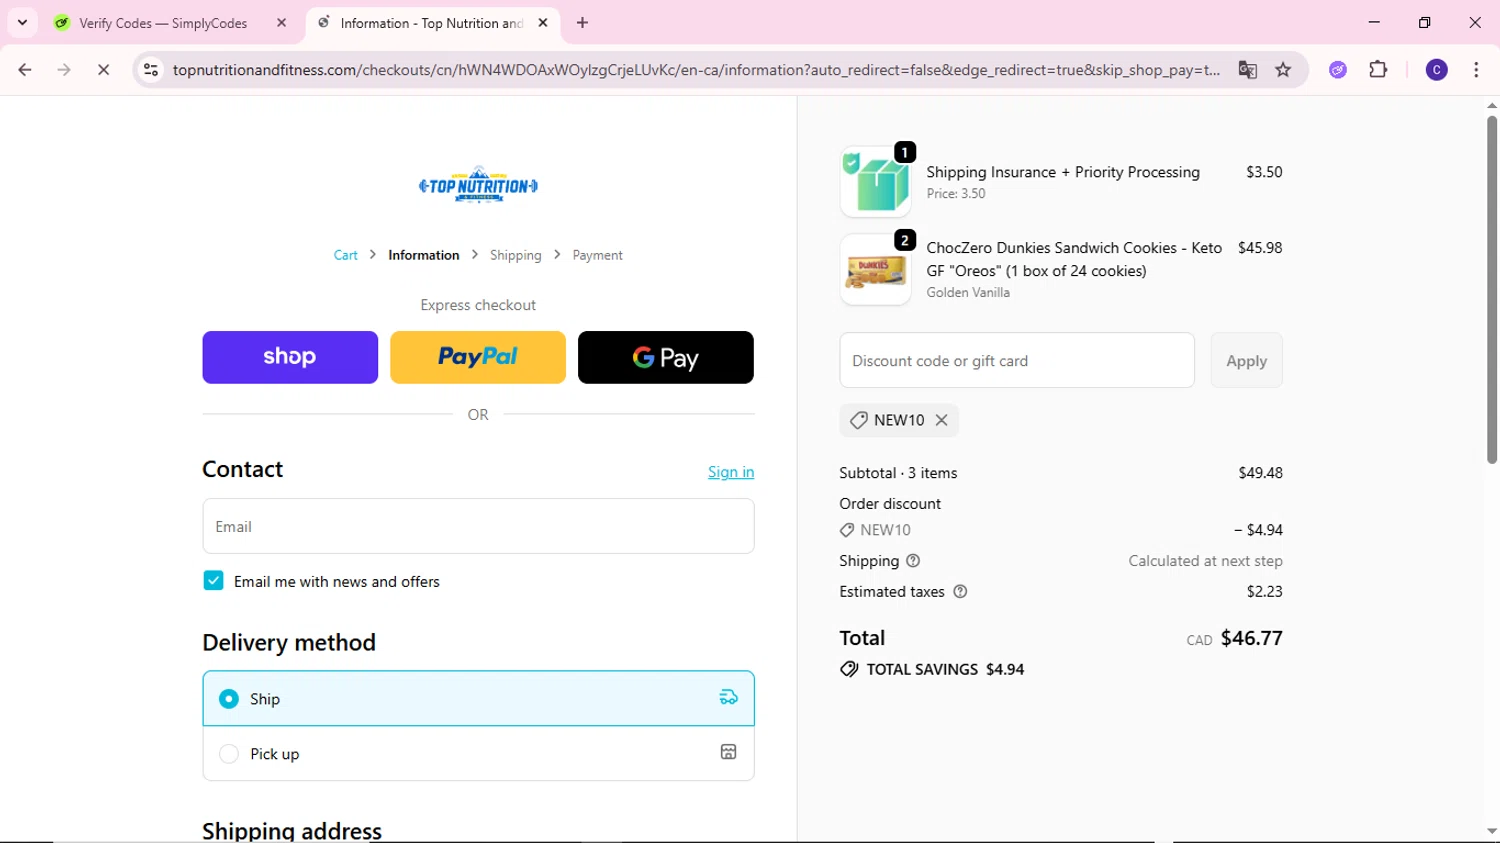This screenshot has height=843, width=1500.
Task: Open the tab search dropdown arrow
Action: [x=22, y=22]
